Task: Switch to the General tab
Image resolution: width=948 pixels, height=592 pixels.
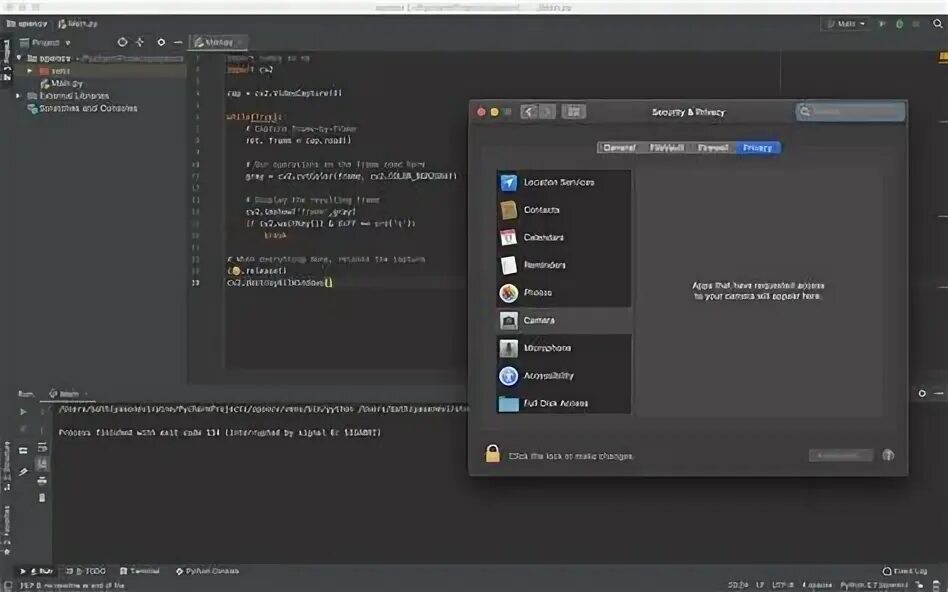Action: (x=620, y=148)
